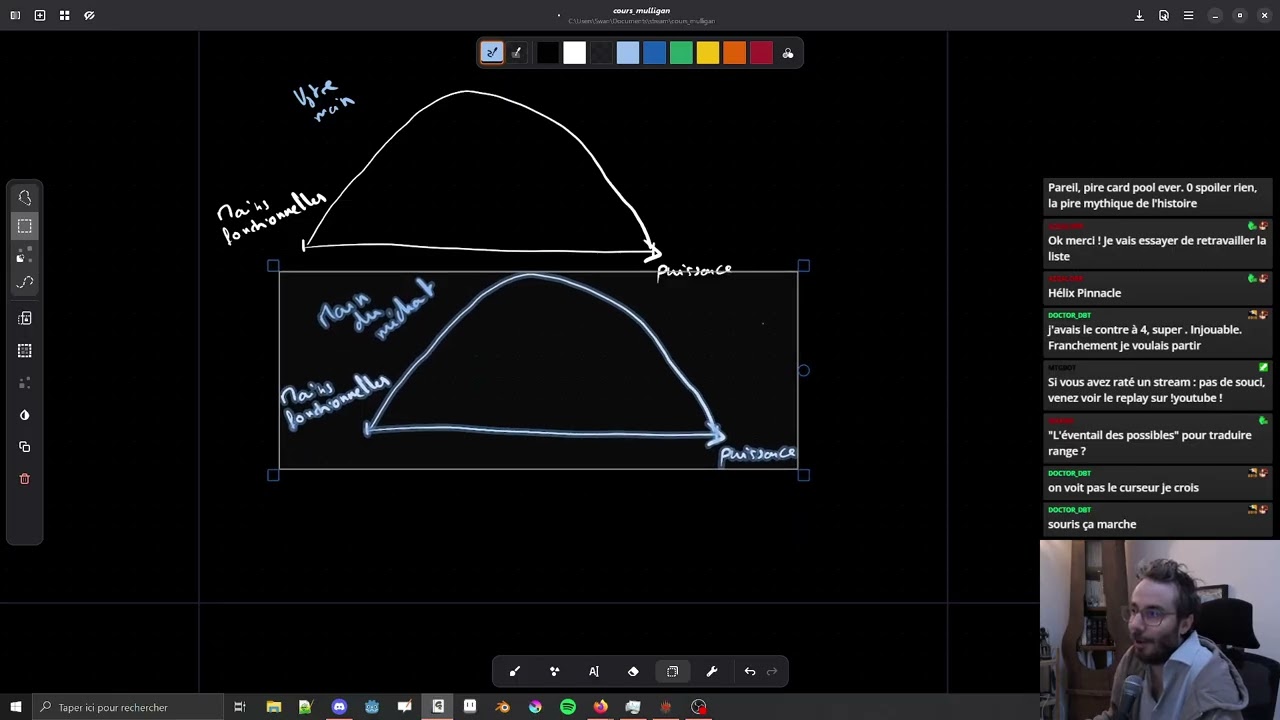1280x720 pixels.
Task: Click the invert color brightness icon
Action: pos(25,415)
